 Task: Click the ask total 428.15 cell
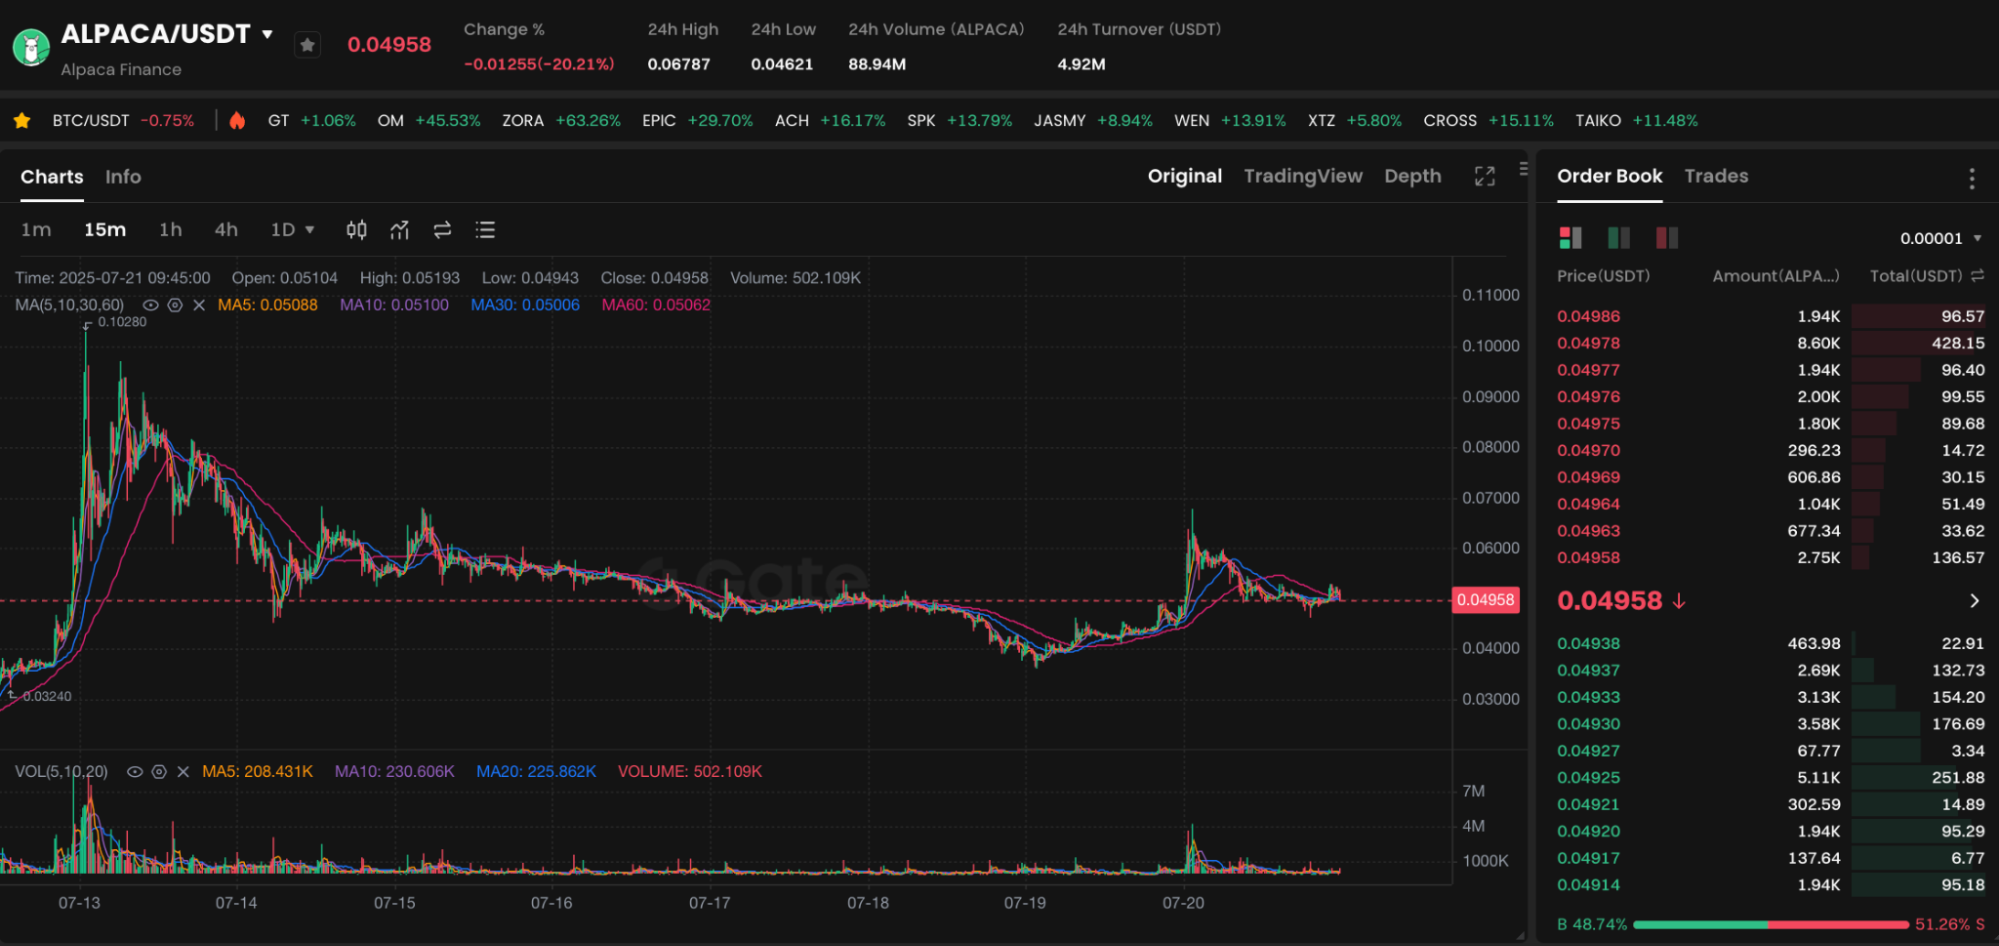click(1958, 343)
